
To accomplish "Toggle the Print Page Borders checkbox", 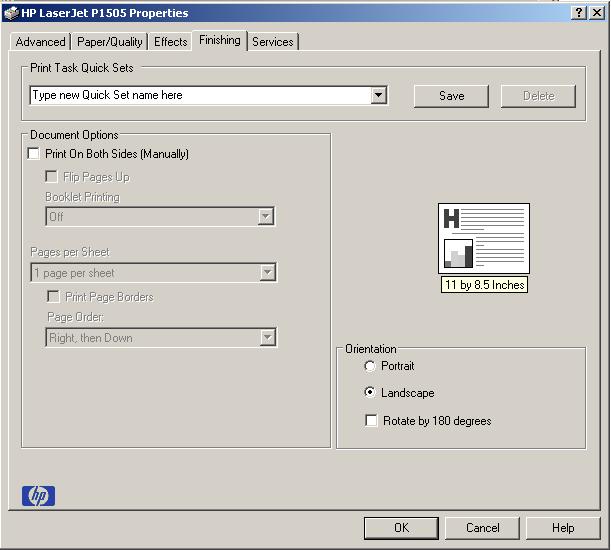I will coord(53,297).
